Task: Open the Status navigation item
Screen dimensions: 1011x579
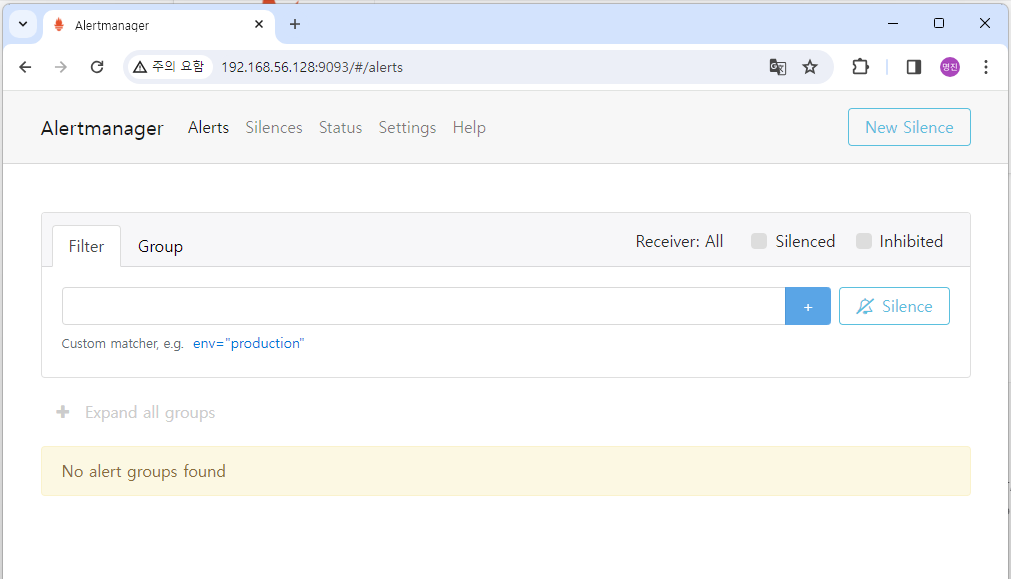Action: click(x=340, y=128)
